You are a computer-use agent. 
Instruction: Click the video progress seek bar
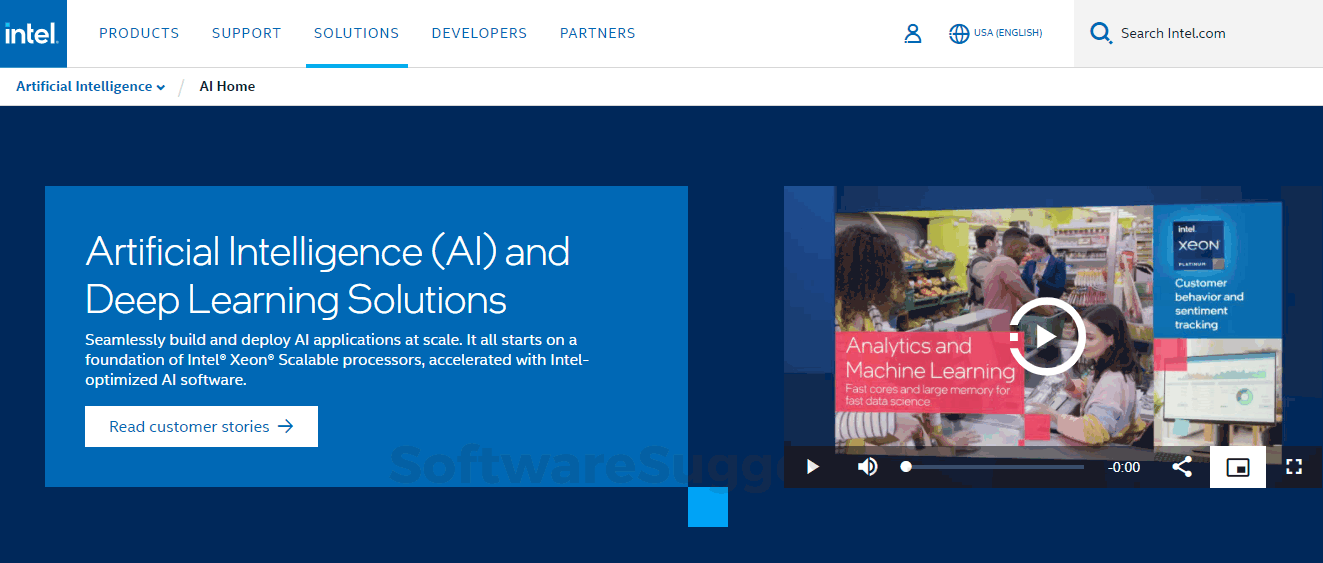pyautogui.click(x=994, y=467)
